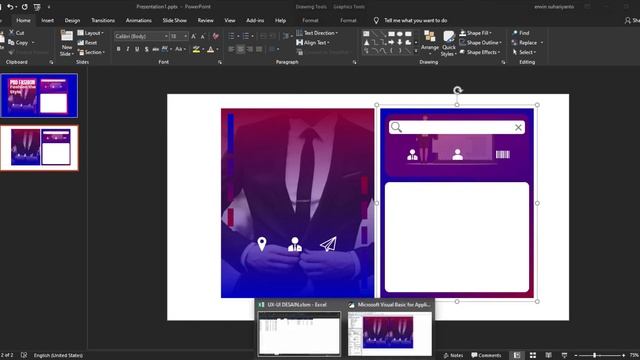The width and height of the screenshot is (640, 360).
Task: Open the font name combo box
Action: pyautogui.click(x=141, y=36)
